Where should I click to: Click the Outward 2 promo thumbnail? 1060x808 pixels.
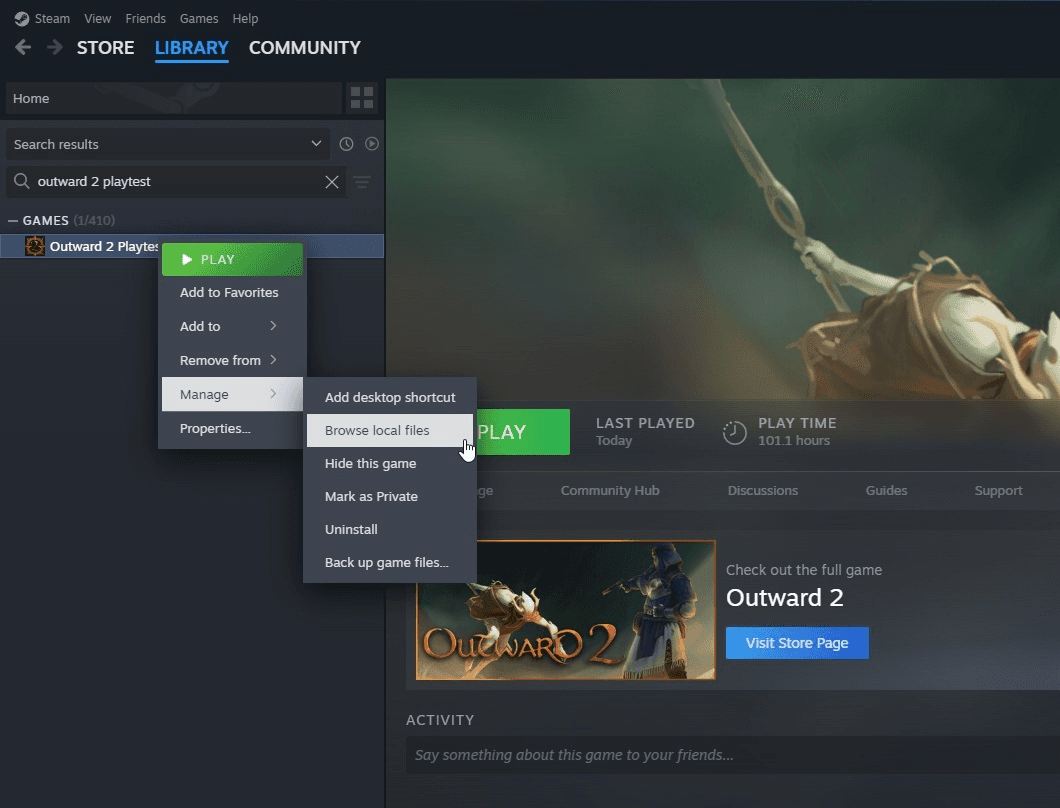click(566, 610)
